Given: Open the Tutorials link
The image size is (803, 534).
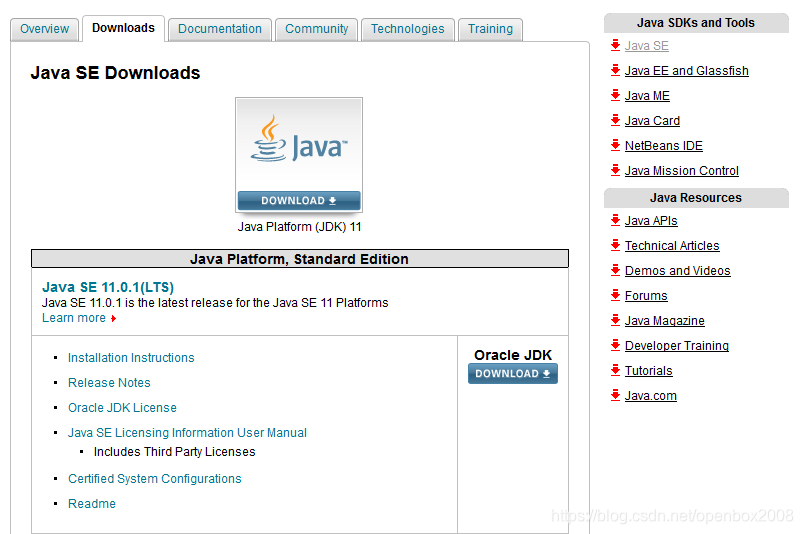Looking at the screenshot, I should click(648, 371).
